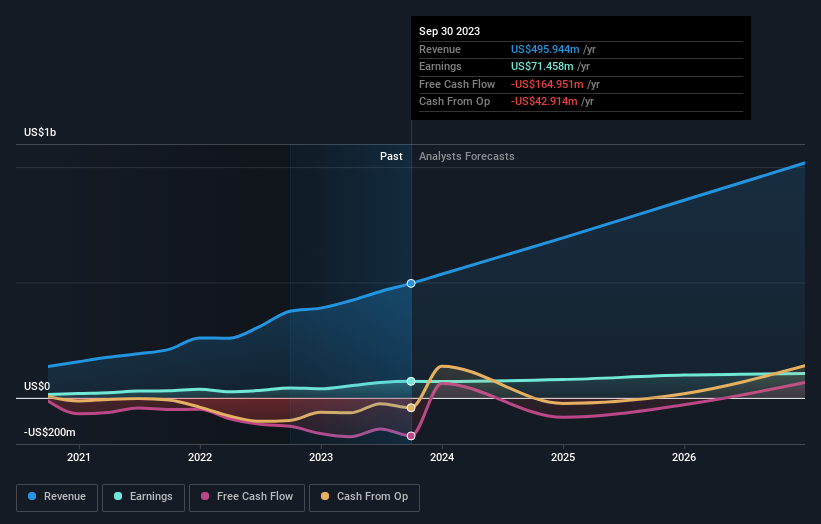Click the US$71.458m earnings value
The height and width of the screenshot is (524, 821).
[542, 66]
